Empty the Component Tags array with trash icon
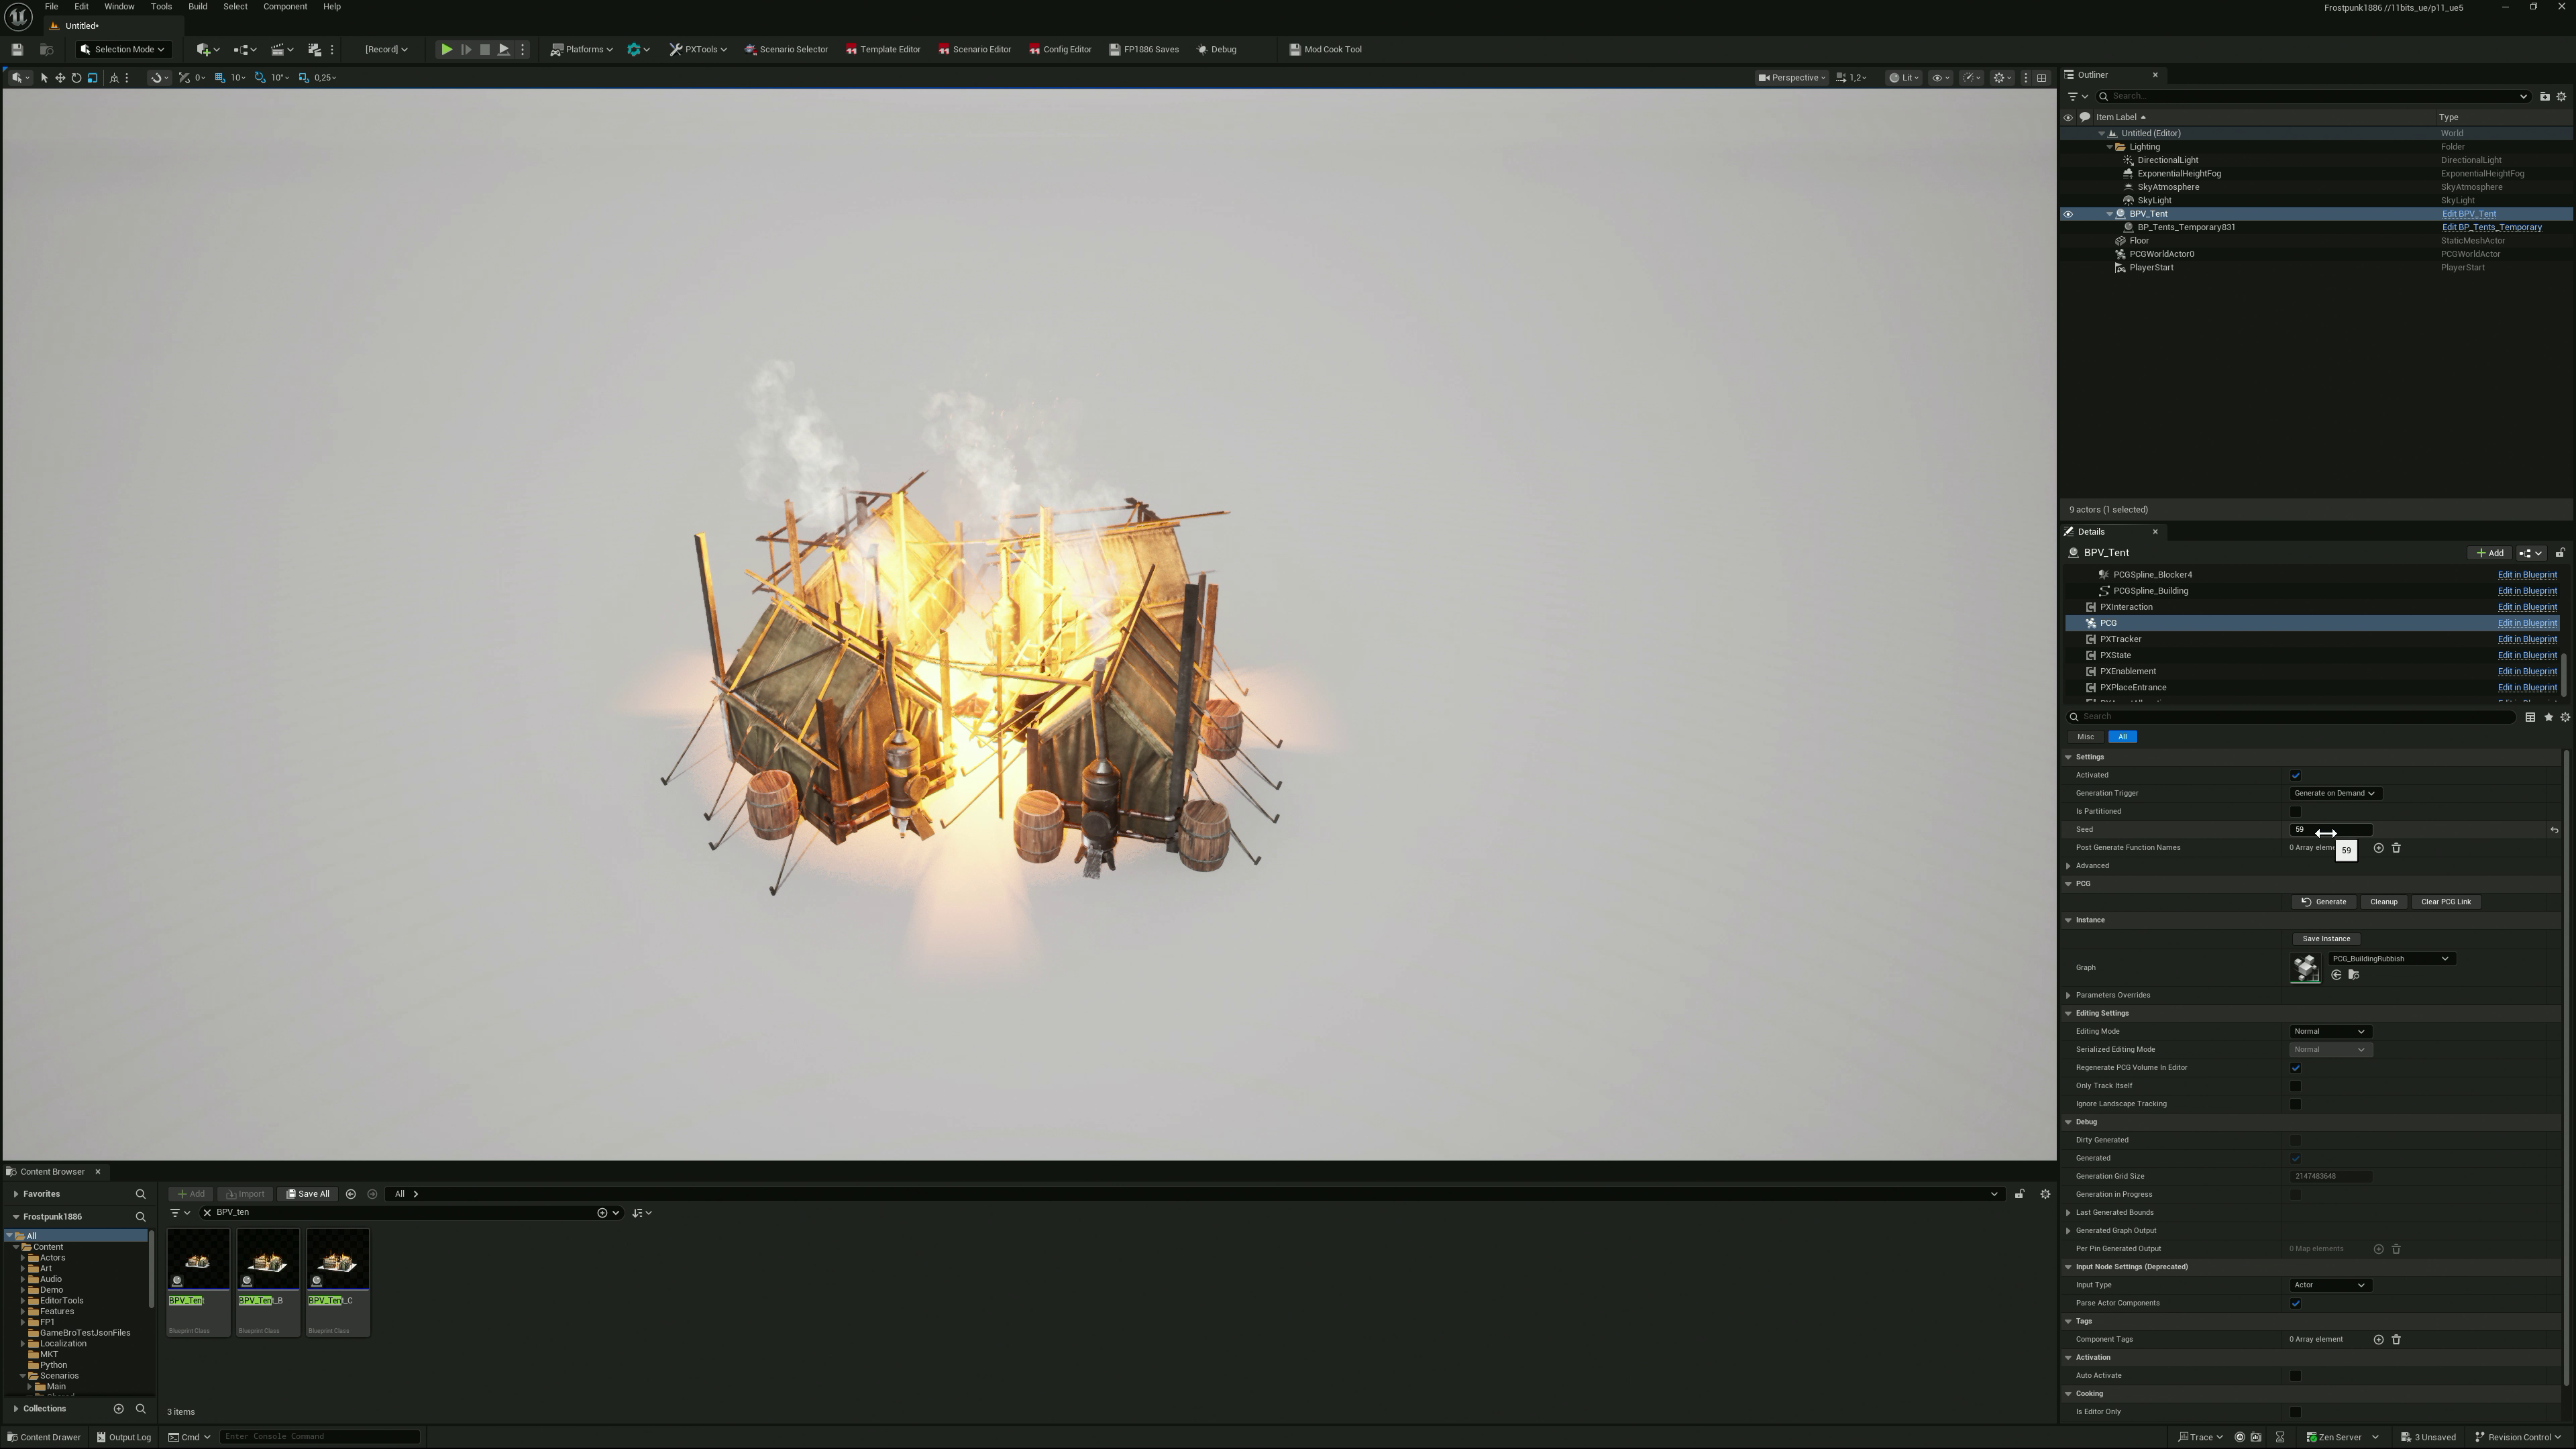The width and height of the screenshot is (2576, 1449). pos(2396,1340)
